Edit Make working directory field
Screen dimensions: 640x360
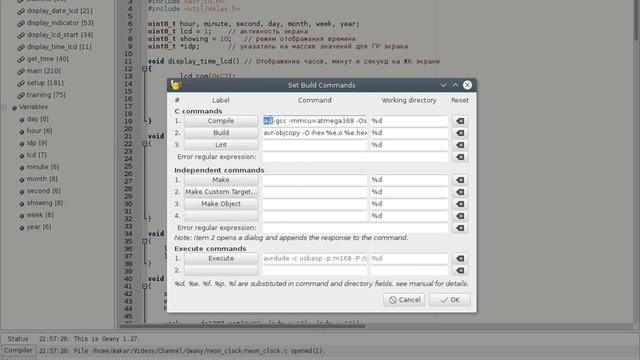[x=409, y=180]
